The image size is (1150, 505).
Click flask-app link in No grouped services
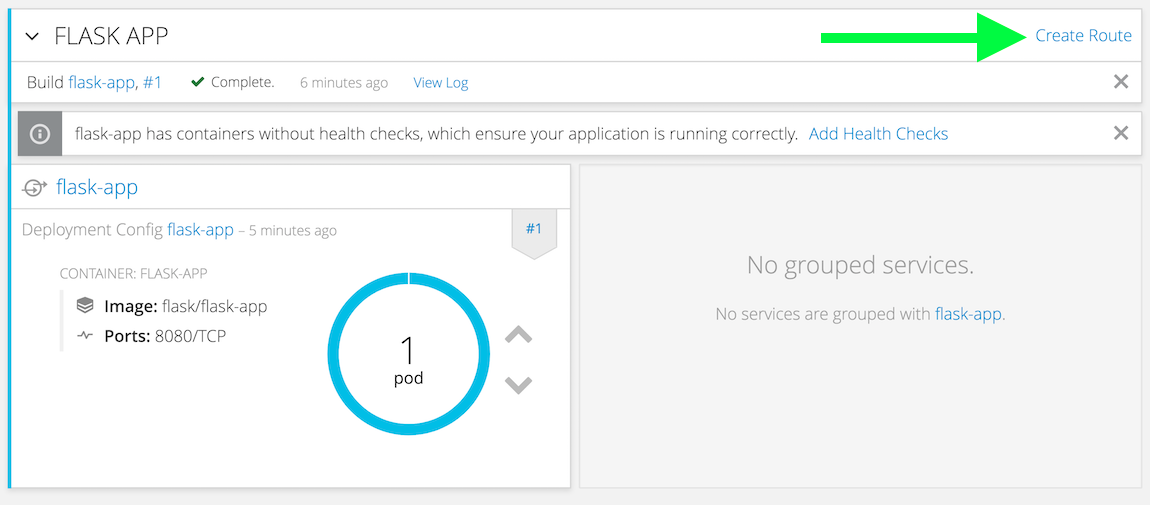click(x=968, y=314)
